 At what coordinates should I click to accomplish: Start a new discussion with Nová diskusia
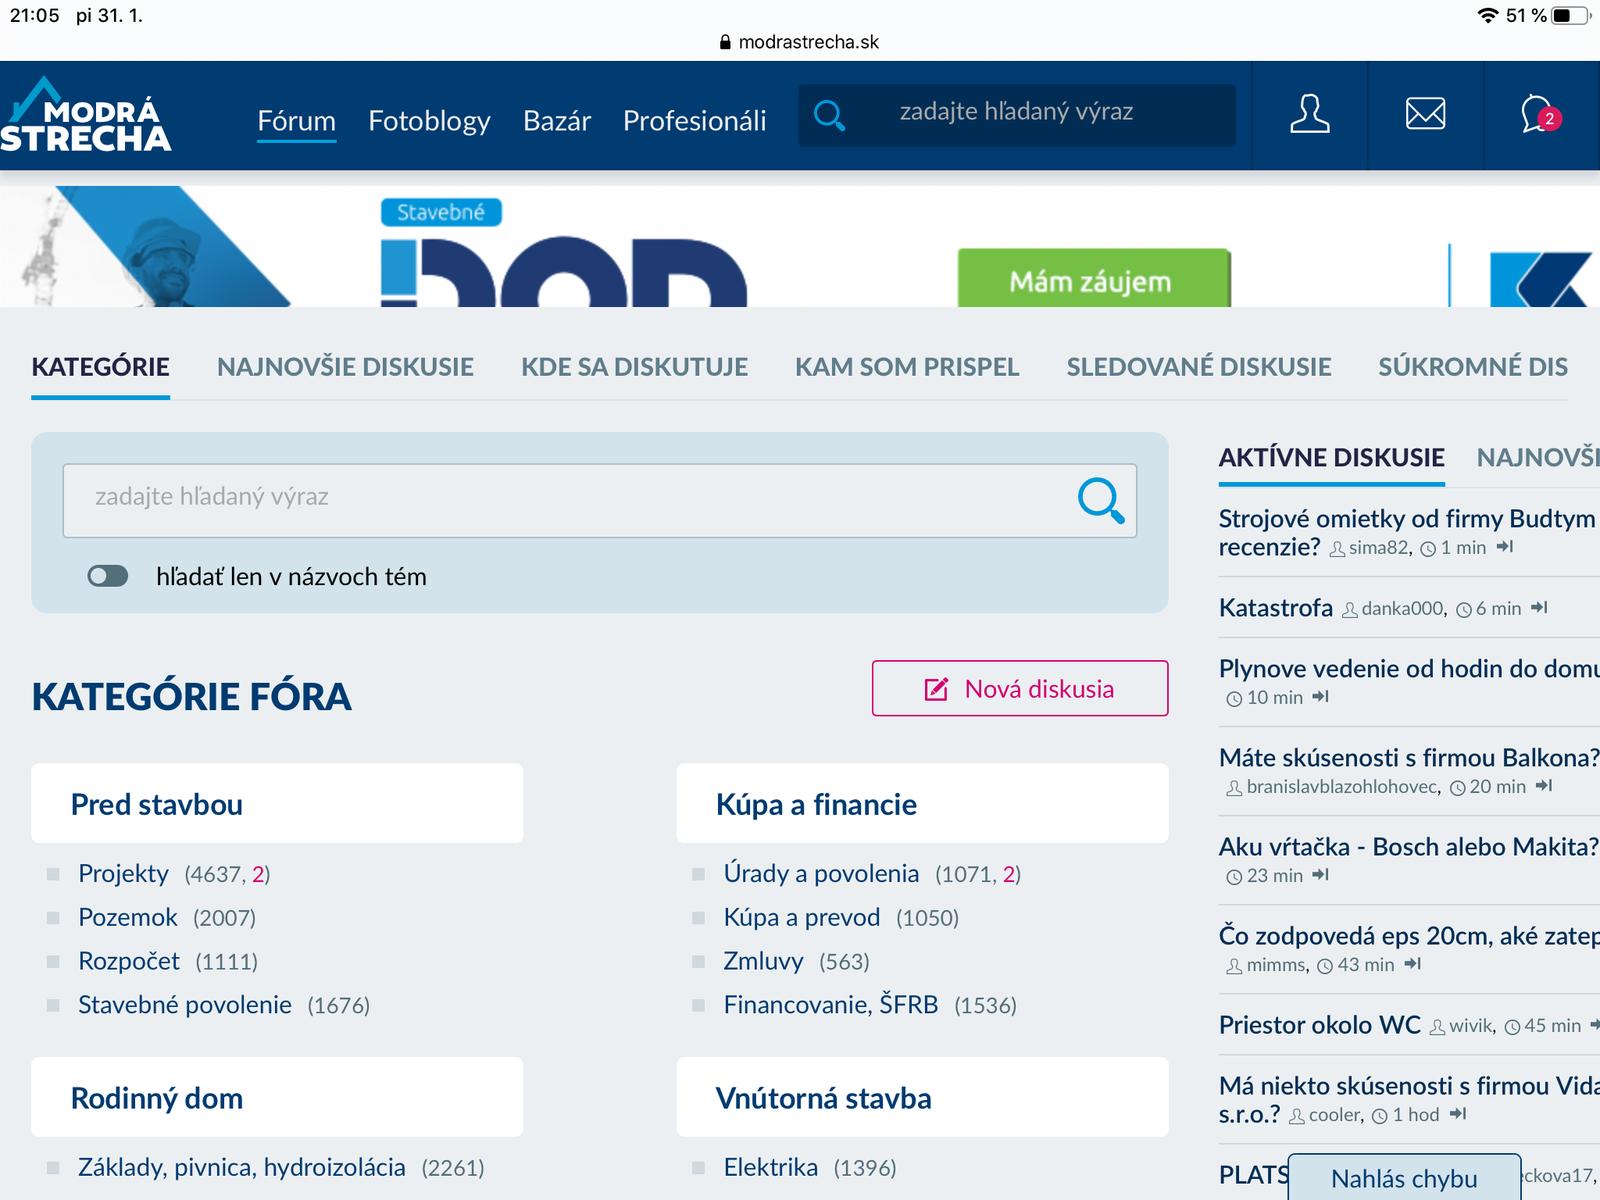pyautogui.click(x=1019, y=689)
